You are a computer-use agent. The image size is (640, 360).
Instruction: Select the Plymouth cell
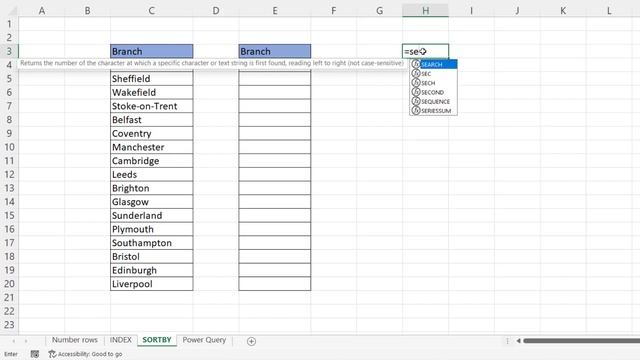(151, 229)
